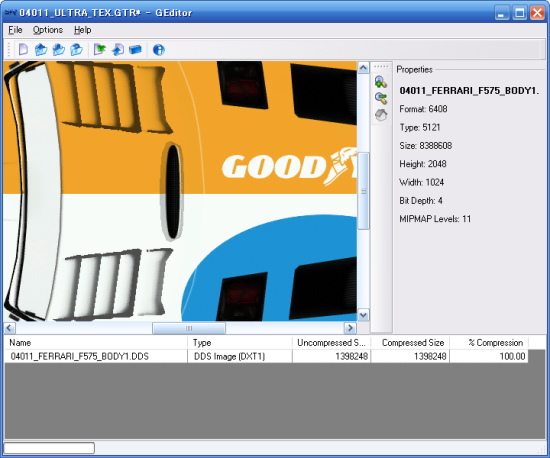
Task: Open the File menu
Action: 15,30
